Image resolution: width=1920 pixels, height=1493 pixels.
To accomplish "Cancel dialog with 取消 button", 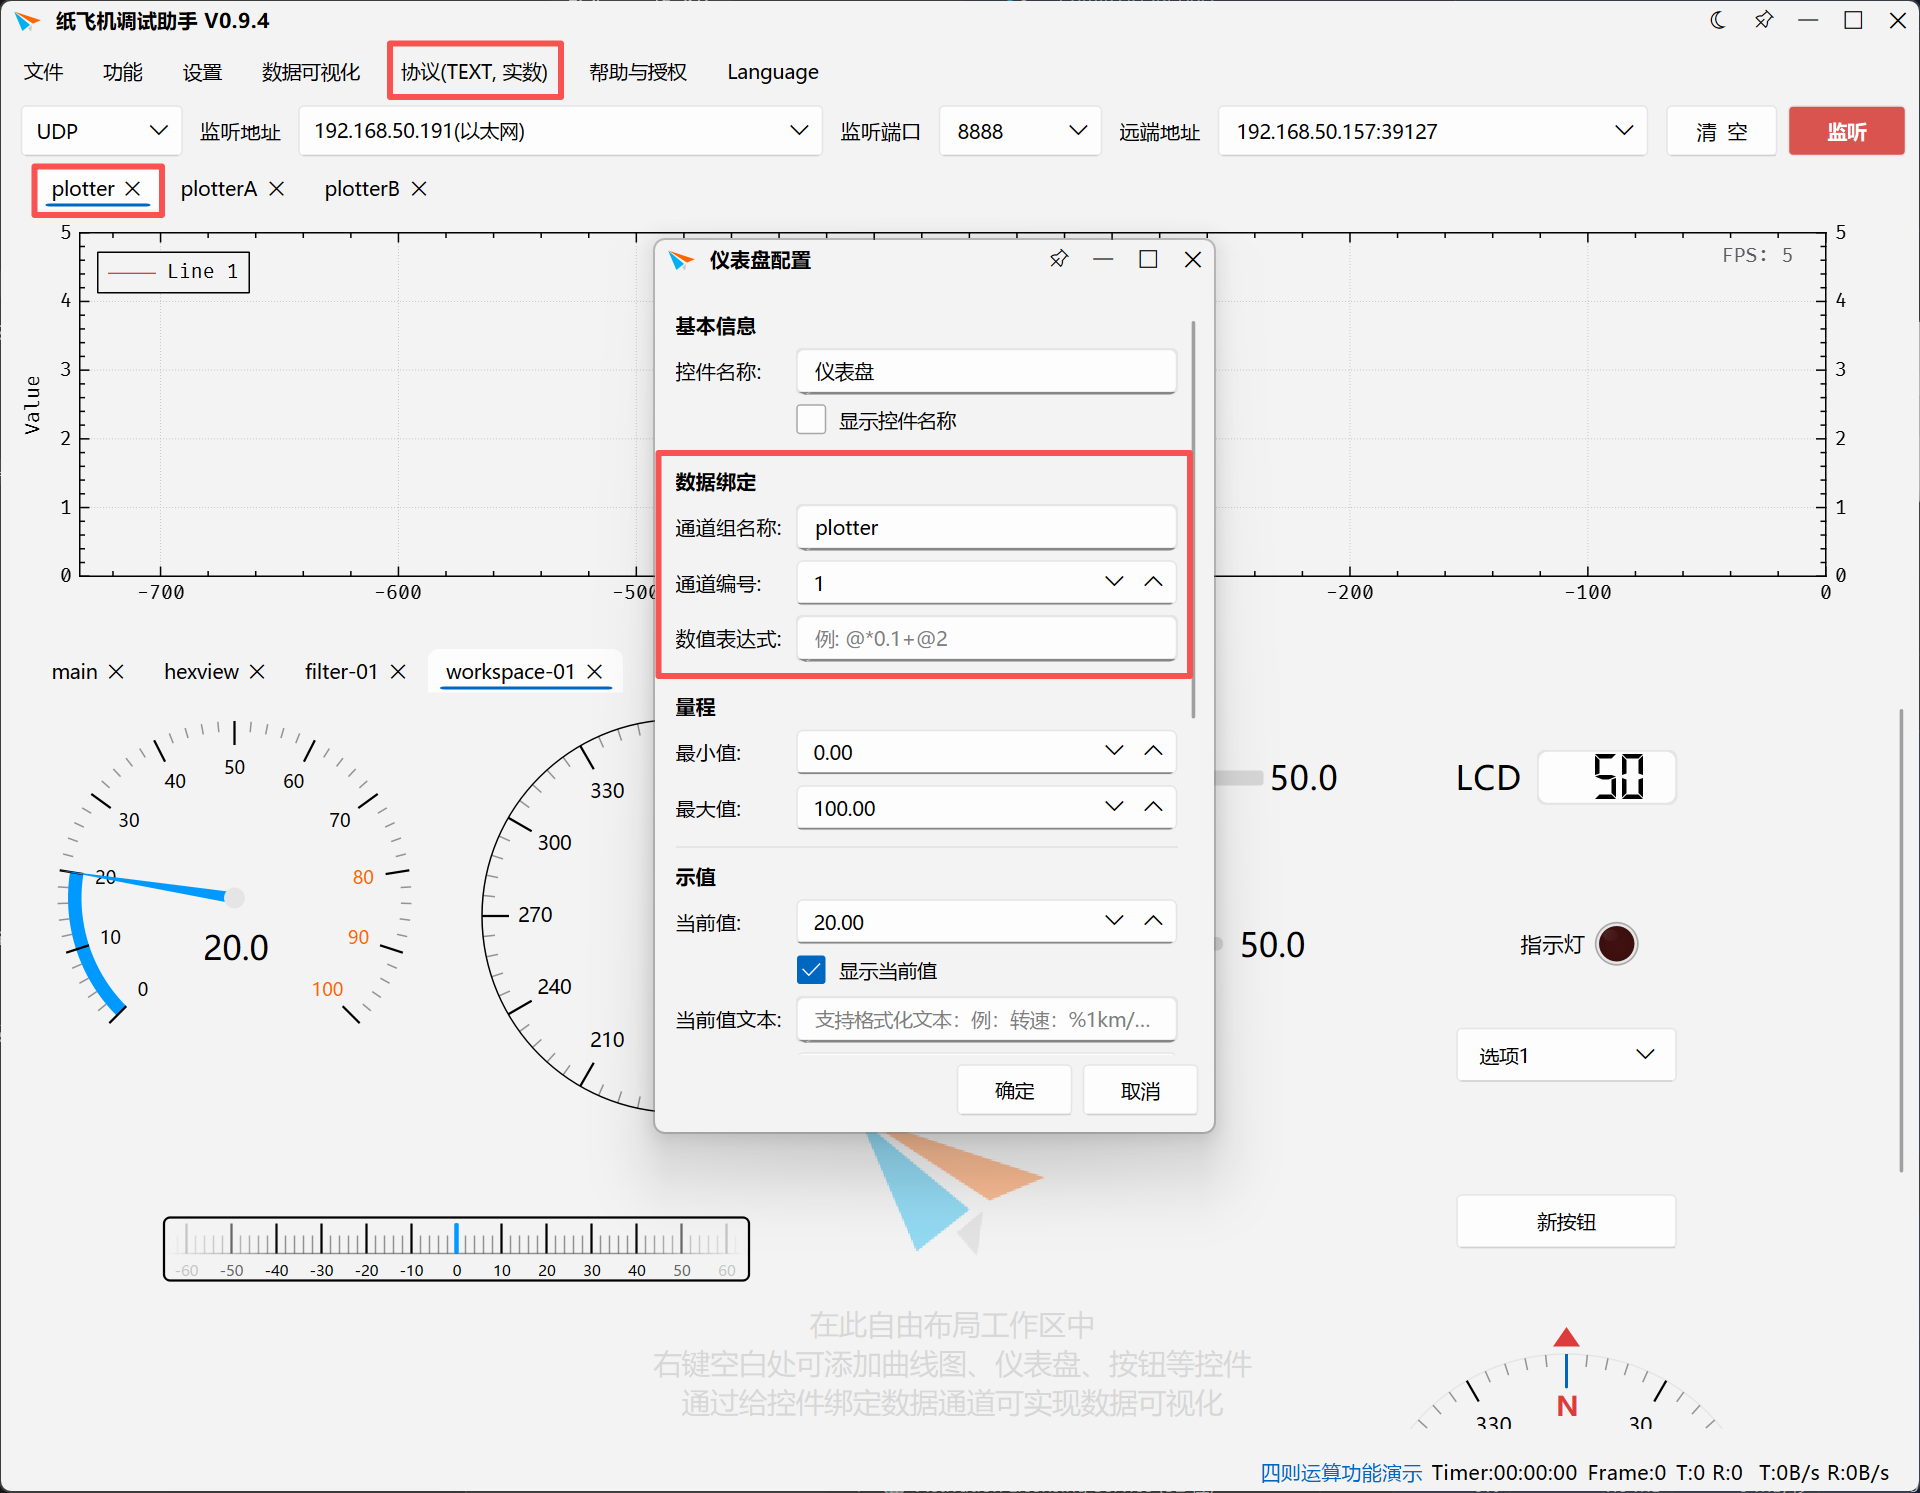I will pyautogui.click(x=1140, y=1090).
